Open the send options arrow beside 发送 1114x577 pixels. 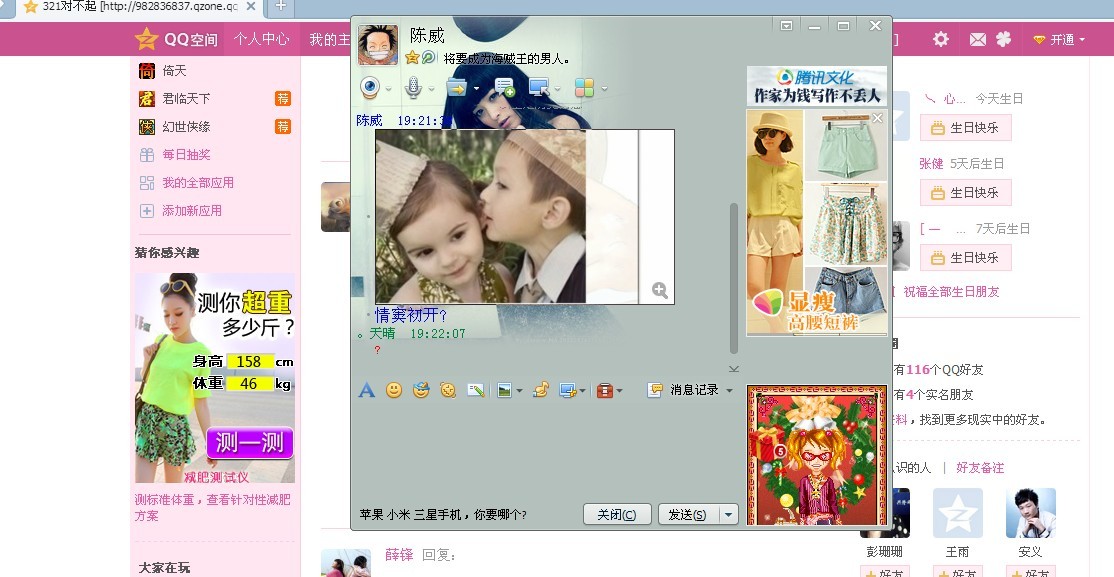pyautogui.click(x=730, y=514)
